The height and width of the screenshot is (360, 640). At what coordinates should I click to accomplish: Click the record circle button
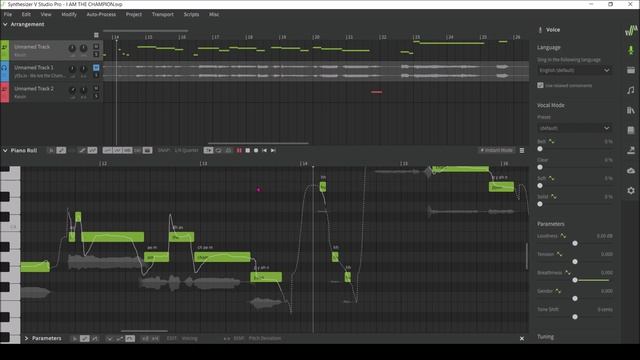click(256, 151)
